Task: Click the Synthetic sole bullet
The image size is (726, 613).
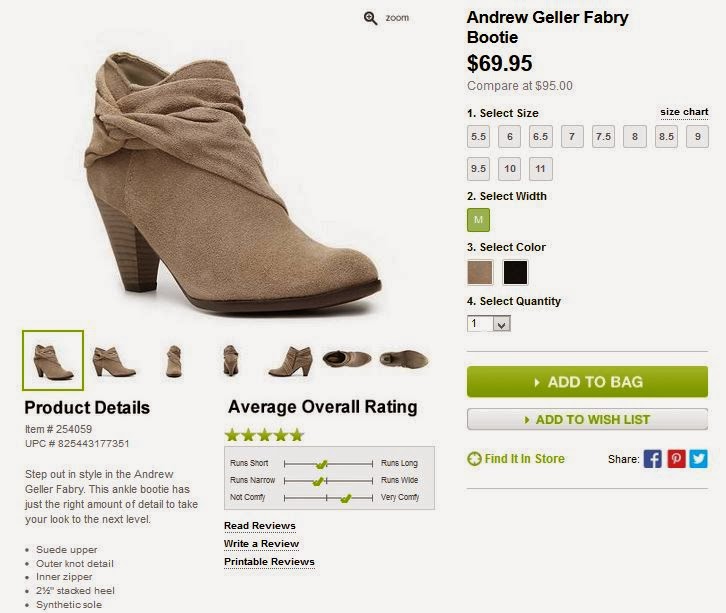Action: click(69, 605)
